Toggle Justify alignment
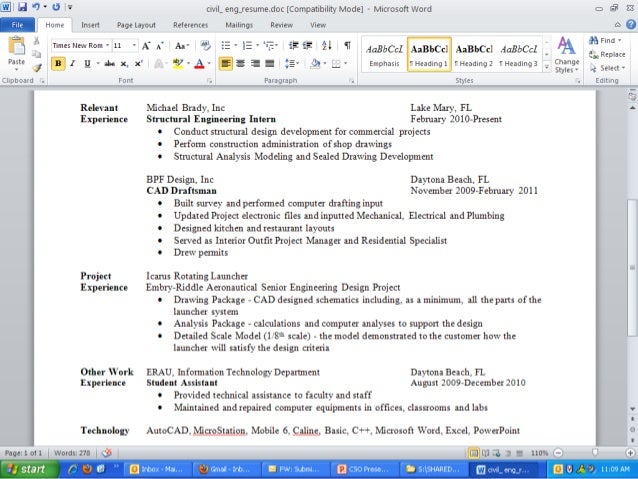The image size is (638, 479). (x=269, y=63)
